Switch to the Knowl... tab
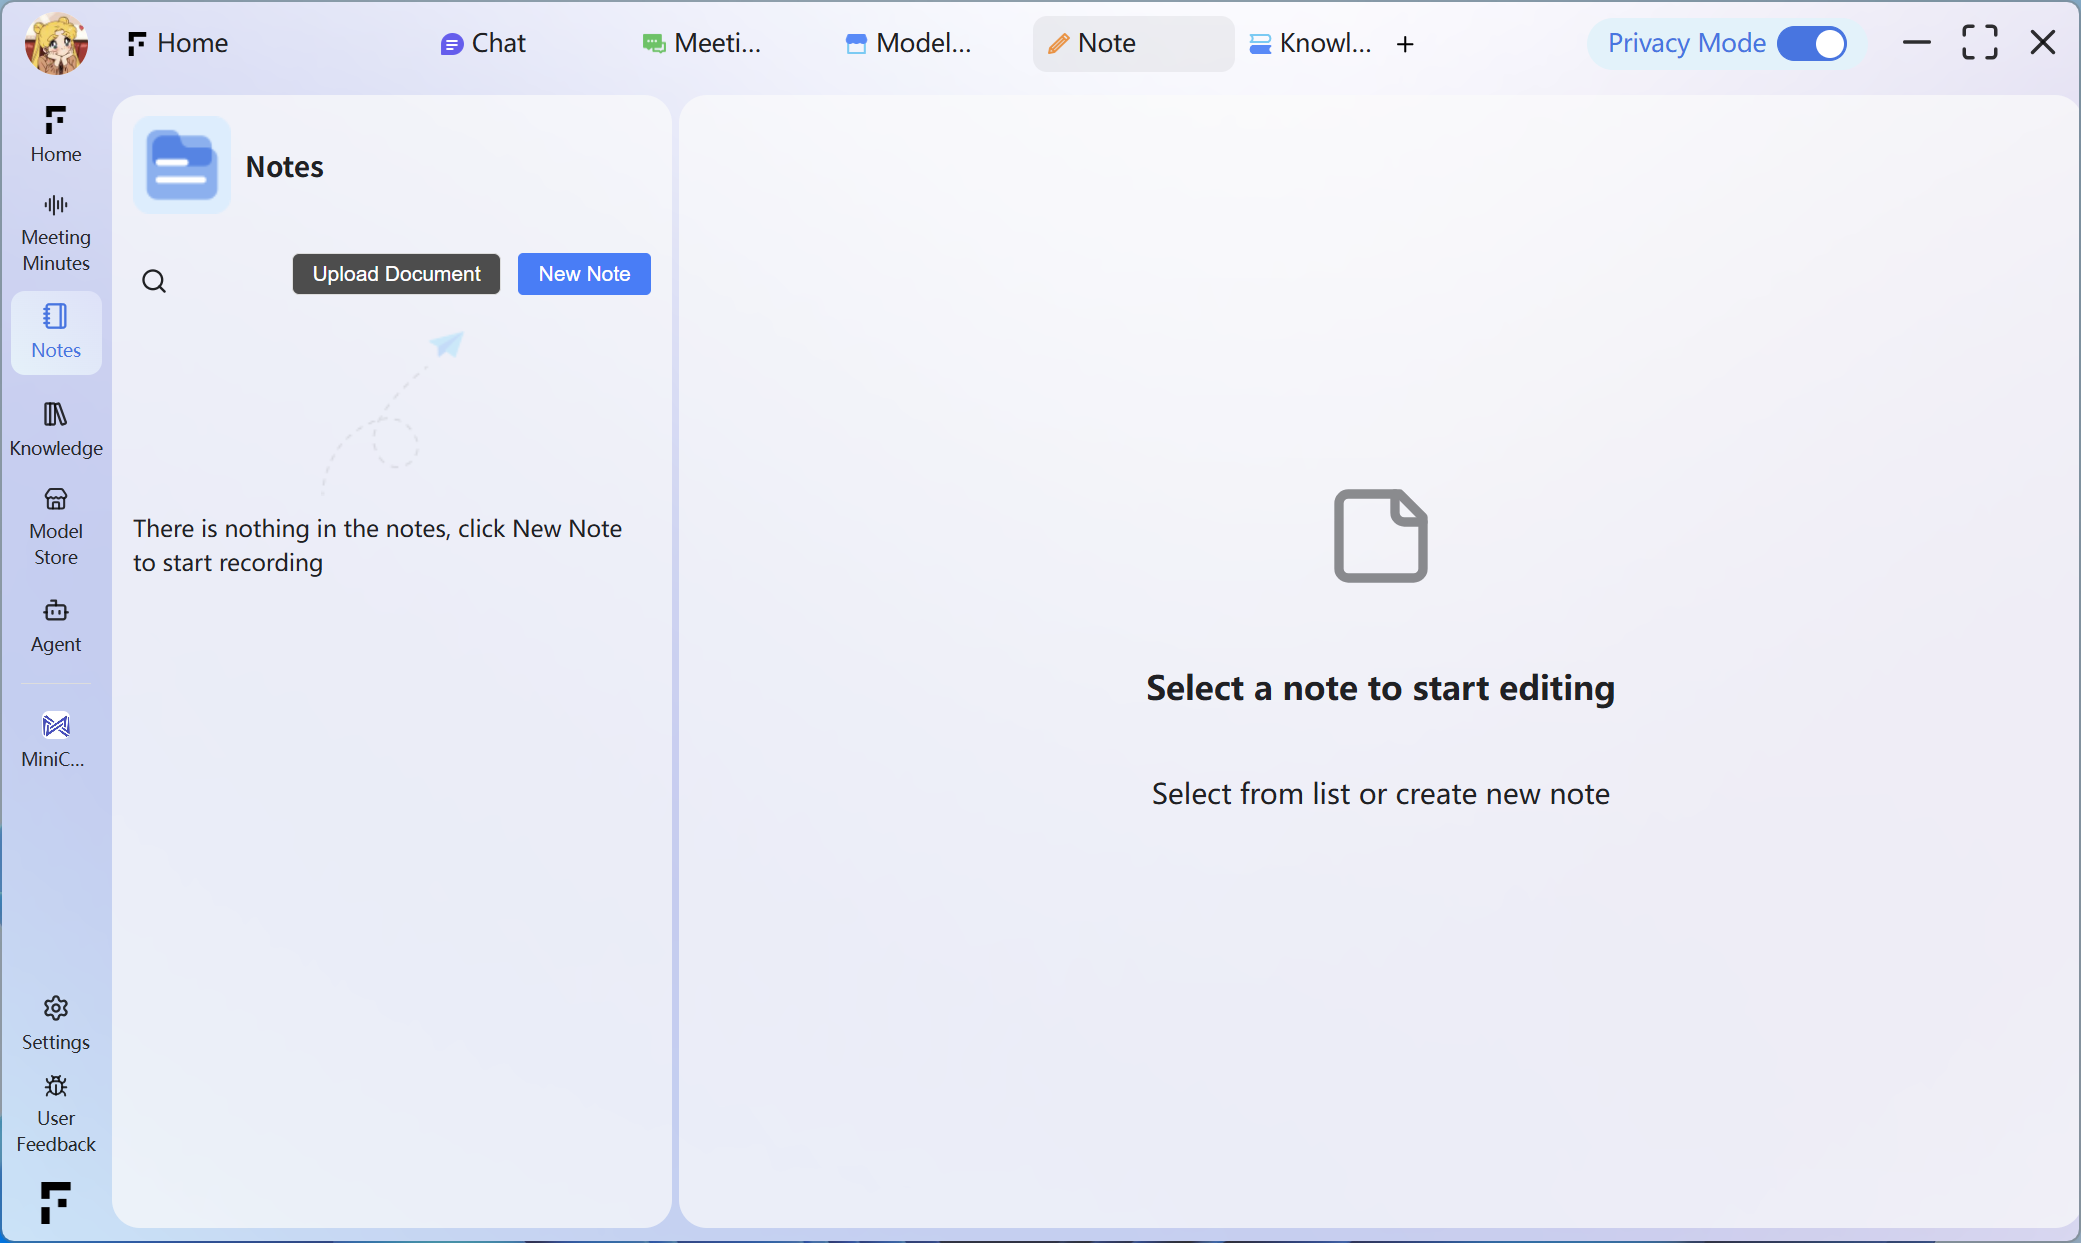The image size is (2081, 1243). click(x=1310, y=44)
